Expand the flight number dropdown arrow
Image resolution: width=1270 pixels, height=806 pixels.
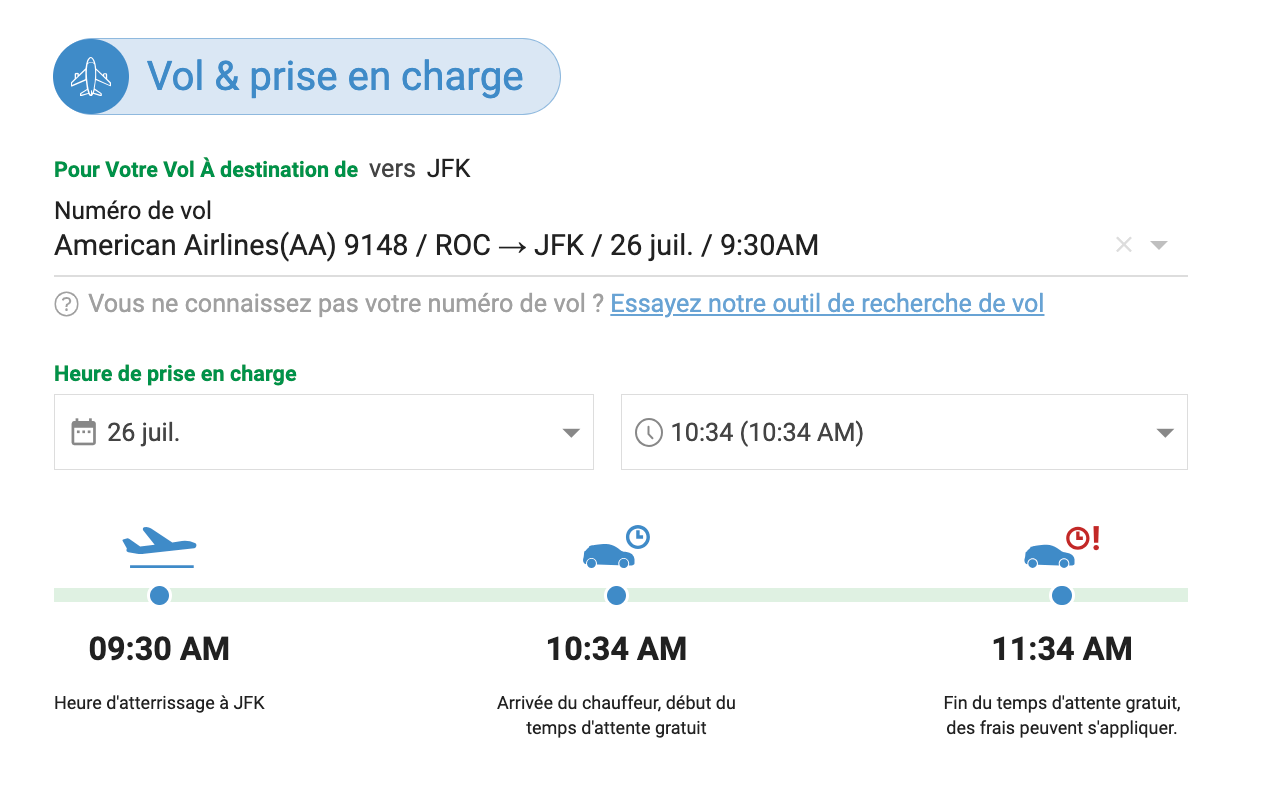click(1159, 245)
